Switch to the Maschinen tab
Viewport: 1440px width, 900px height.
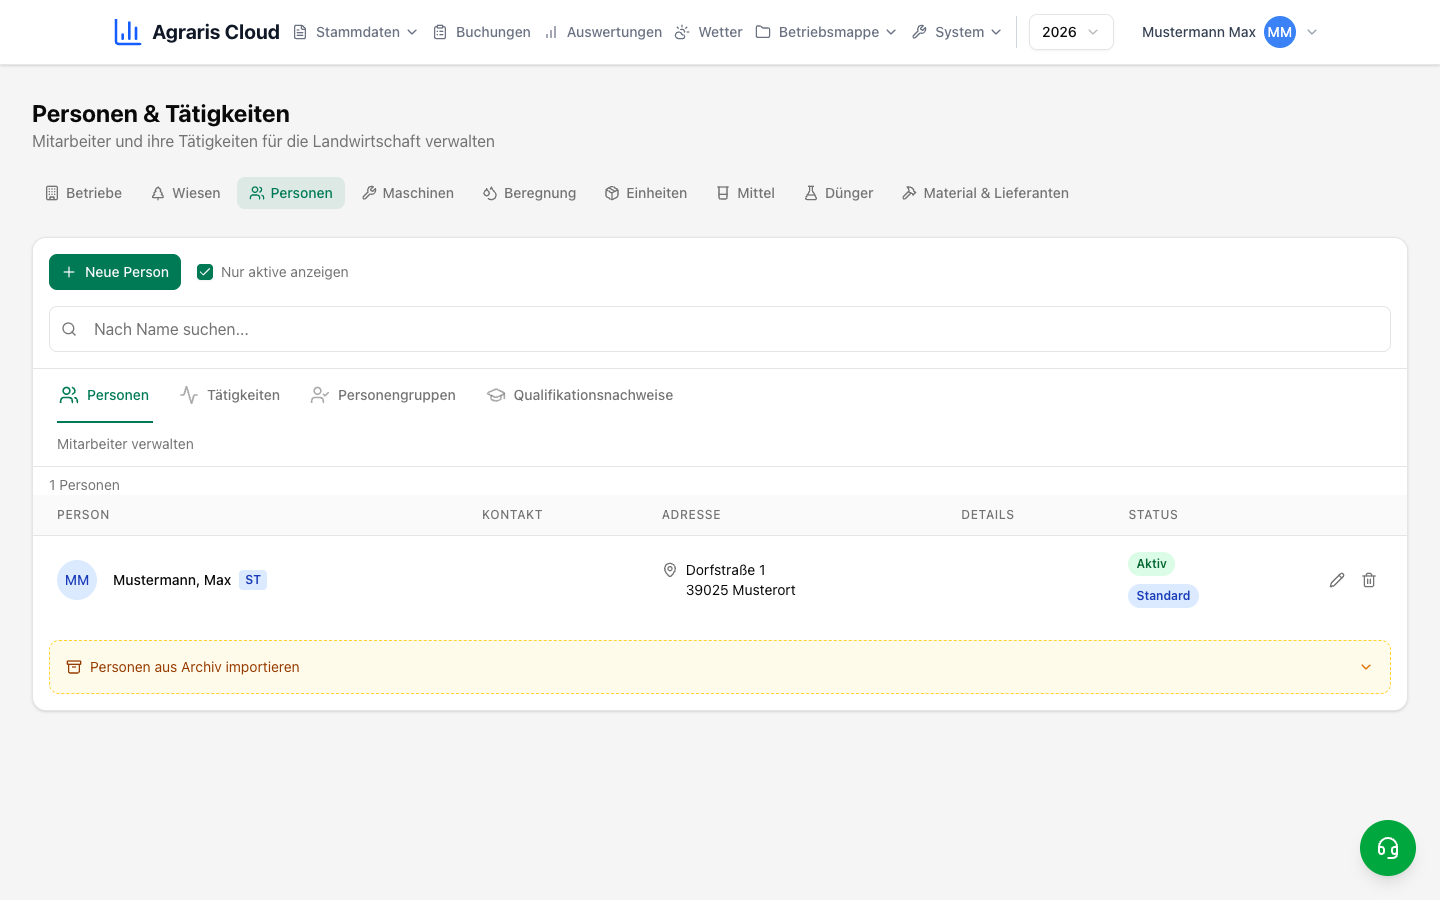(408, 193)
